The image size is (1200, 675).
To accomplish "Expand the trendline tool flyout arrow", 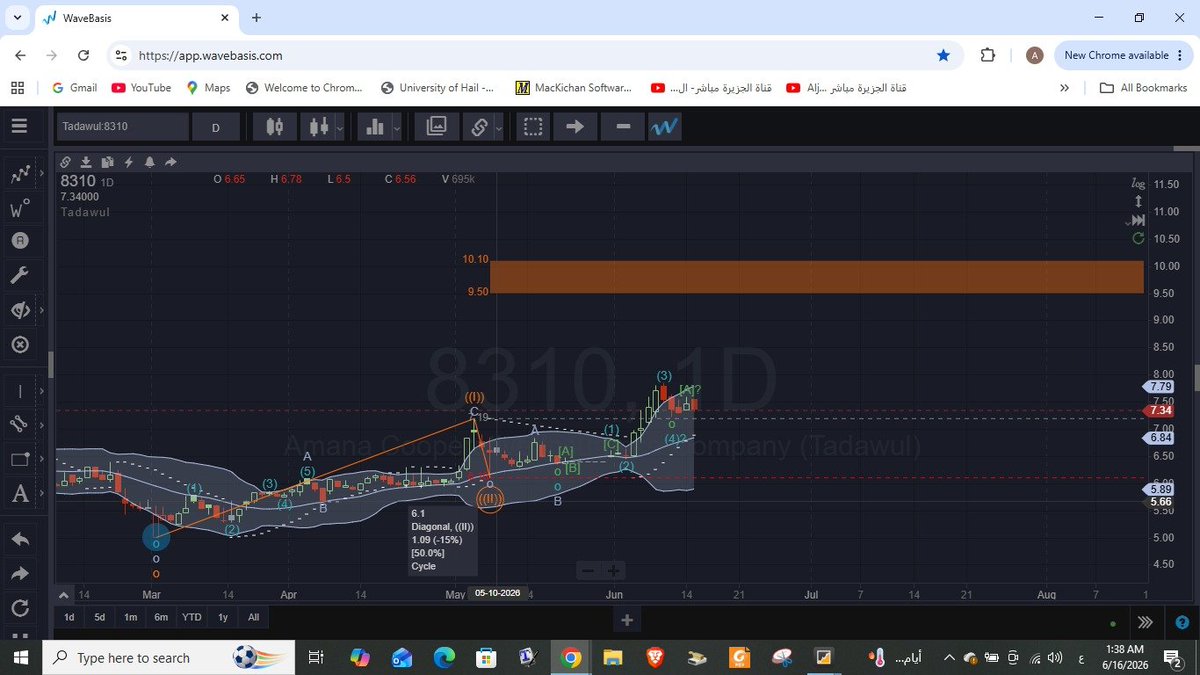I will pyautogui.click(x=42, y=424).
